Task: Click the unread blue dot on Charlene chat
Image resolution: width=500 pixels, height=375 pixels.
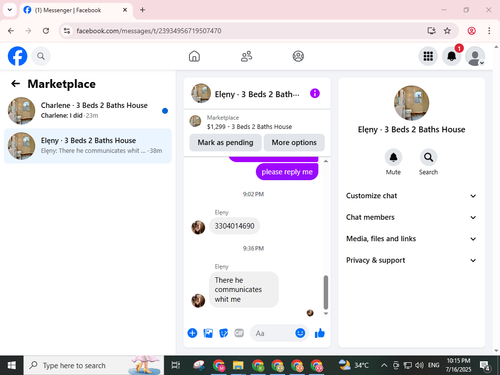Action: click(x=165, y=111)
